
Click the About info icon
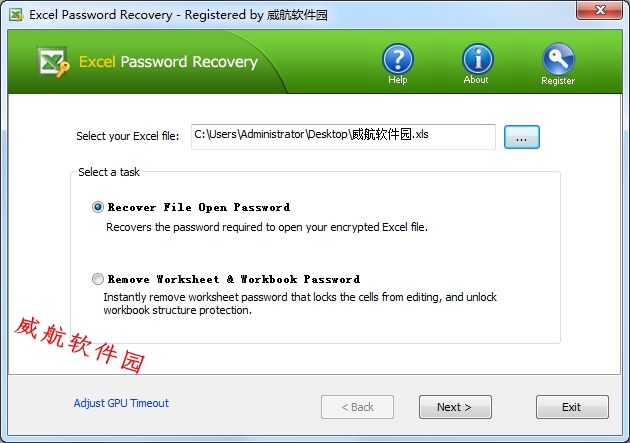coord(477,59)
